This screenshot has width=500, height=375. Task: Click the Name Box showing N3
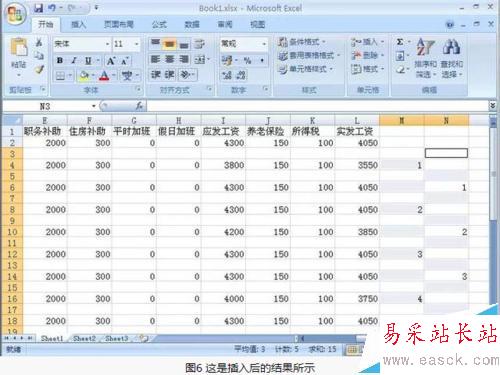50,106
